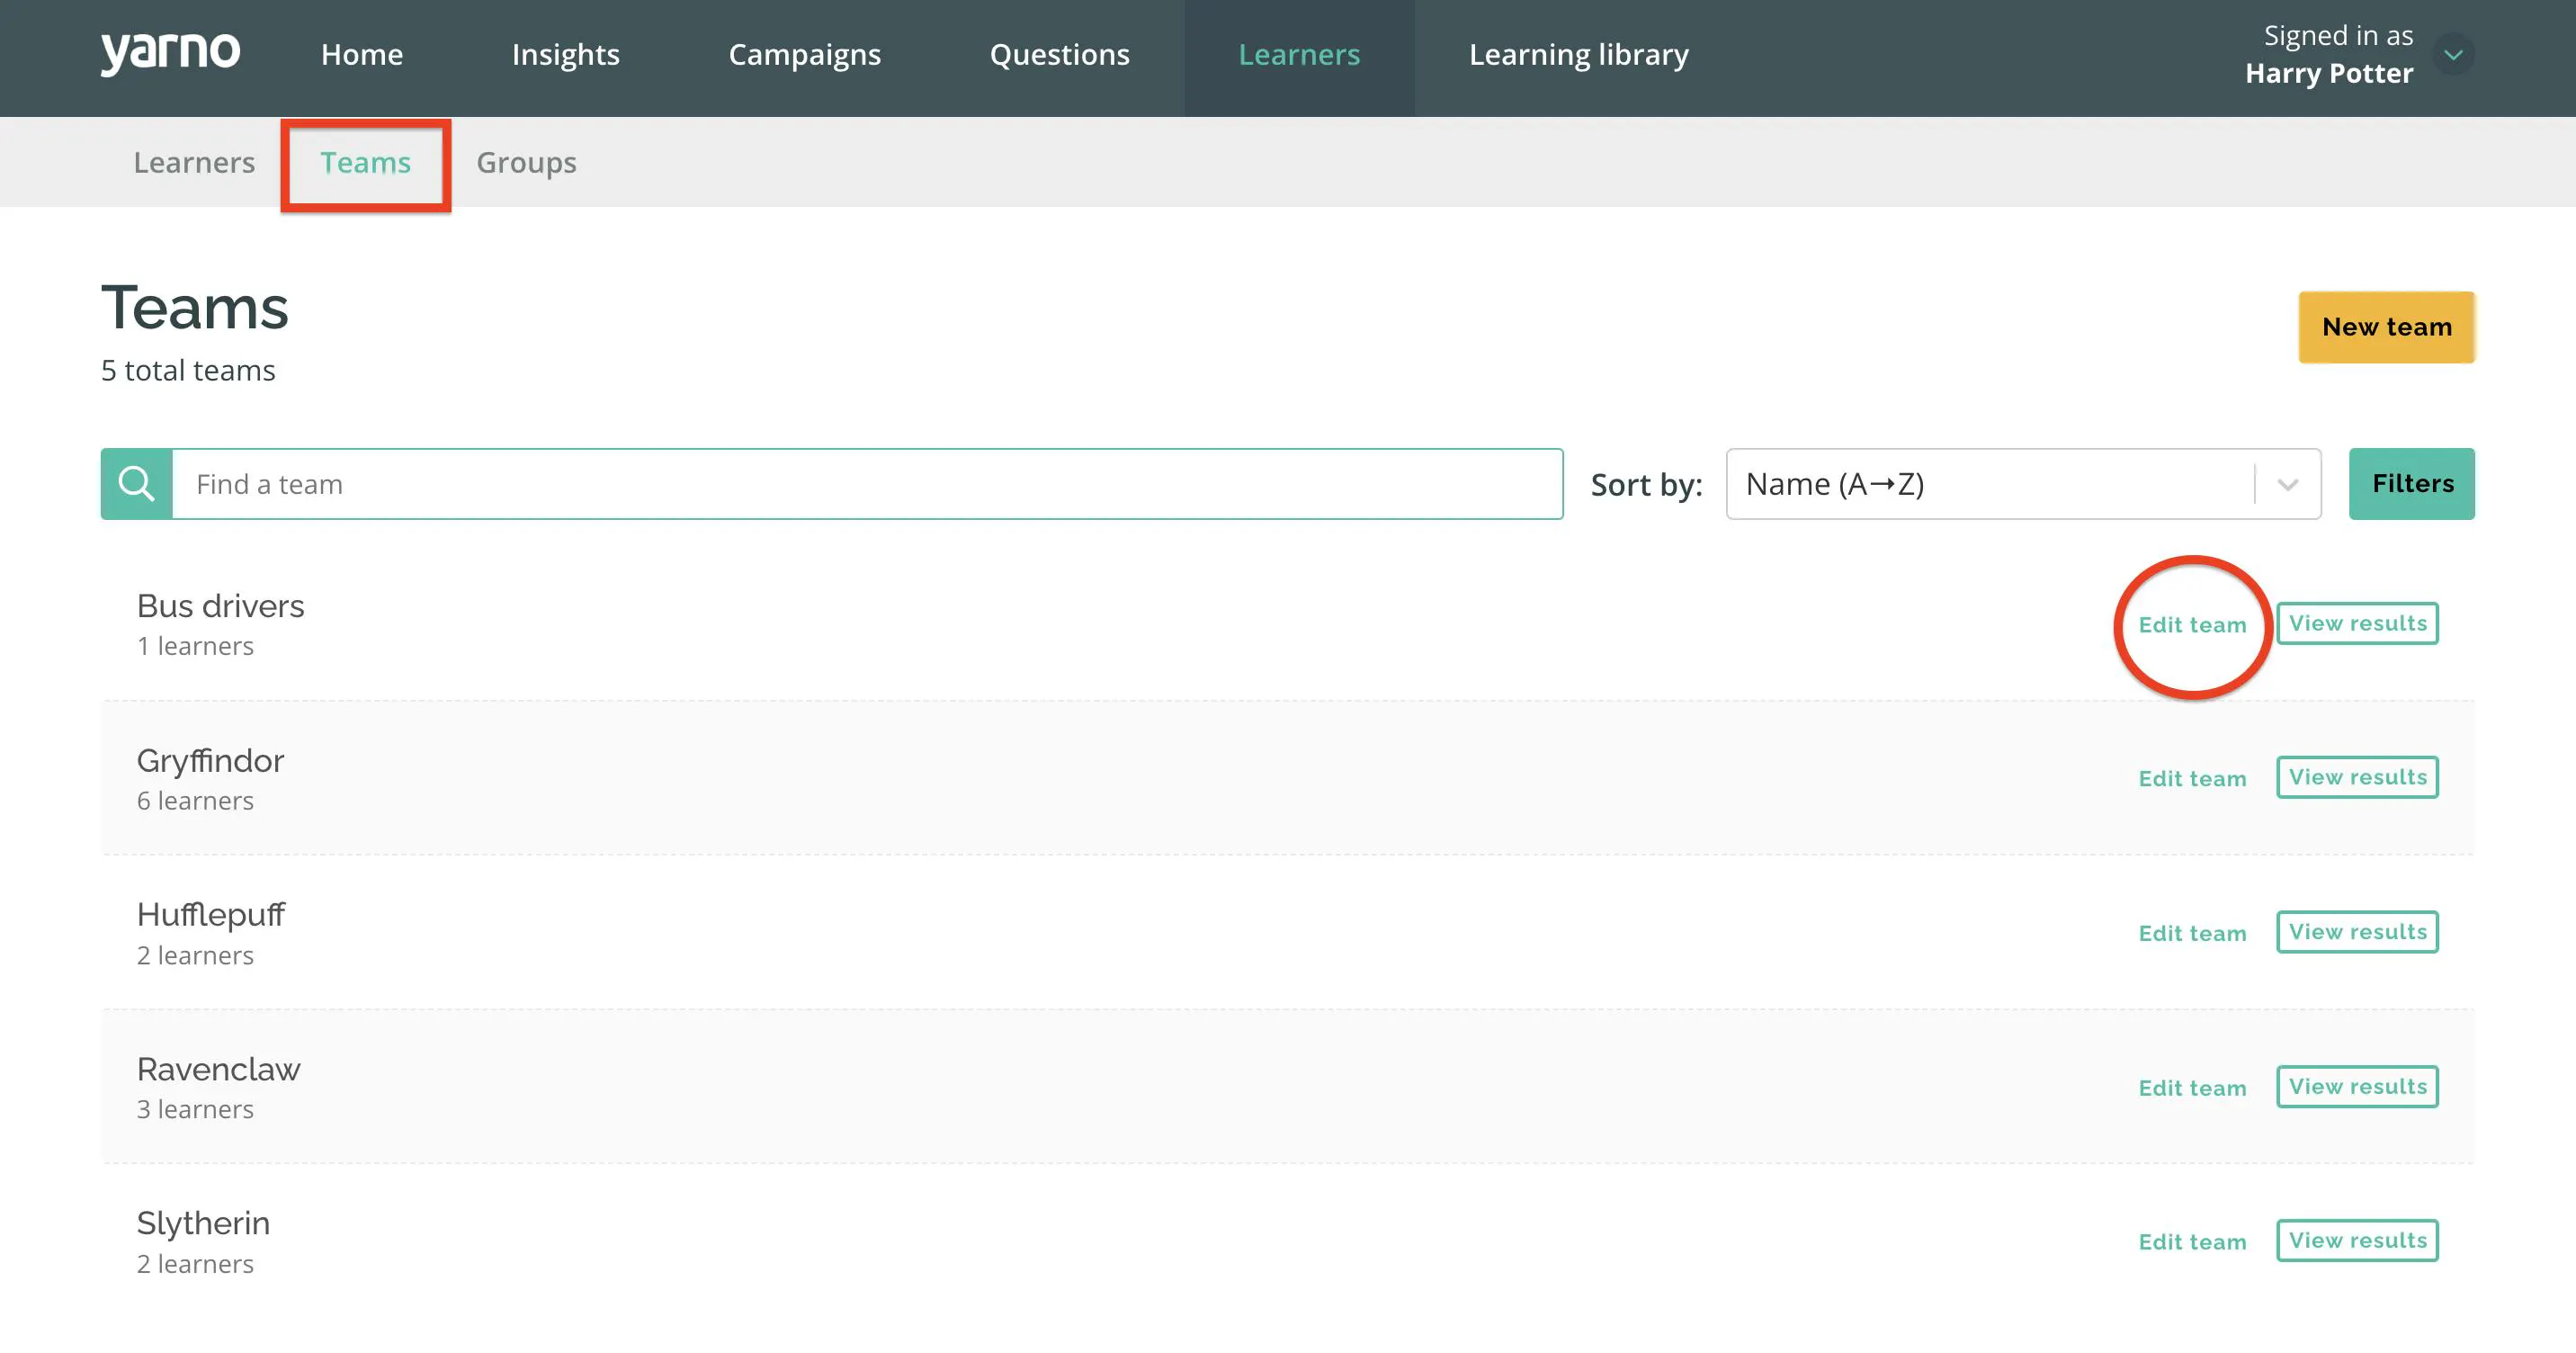View results for Hufflepuff

[2357, 932]
